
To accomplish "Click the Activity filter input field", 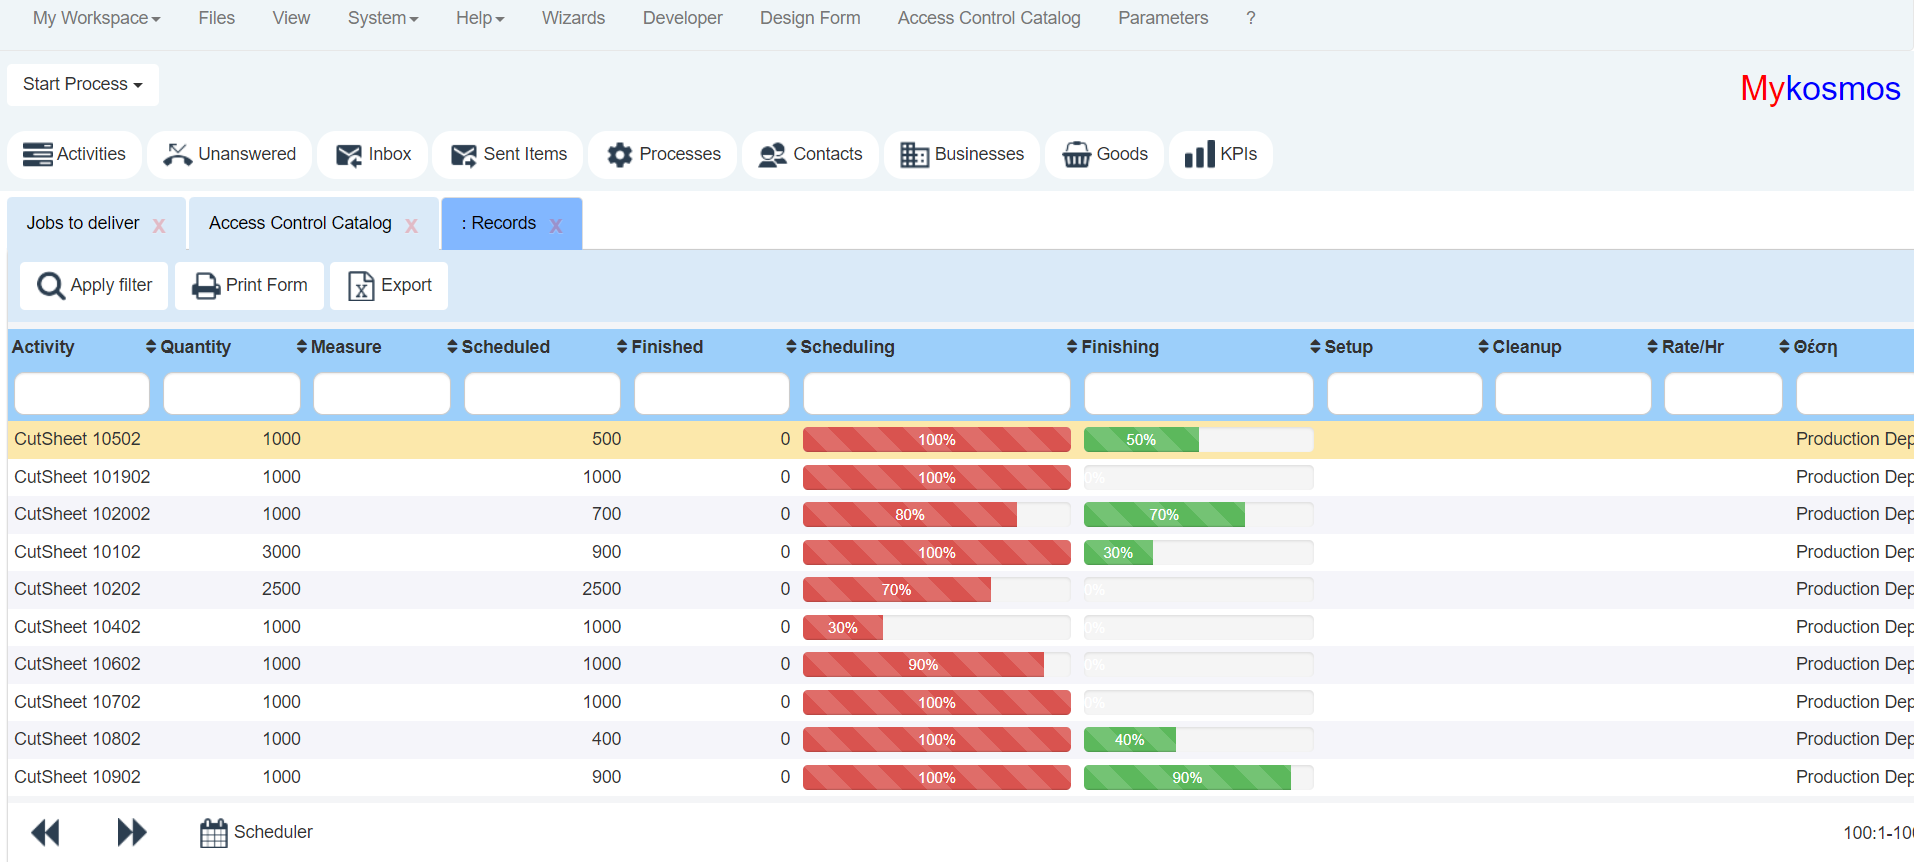I will [x=82, y=393].
